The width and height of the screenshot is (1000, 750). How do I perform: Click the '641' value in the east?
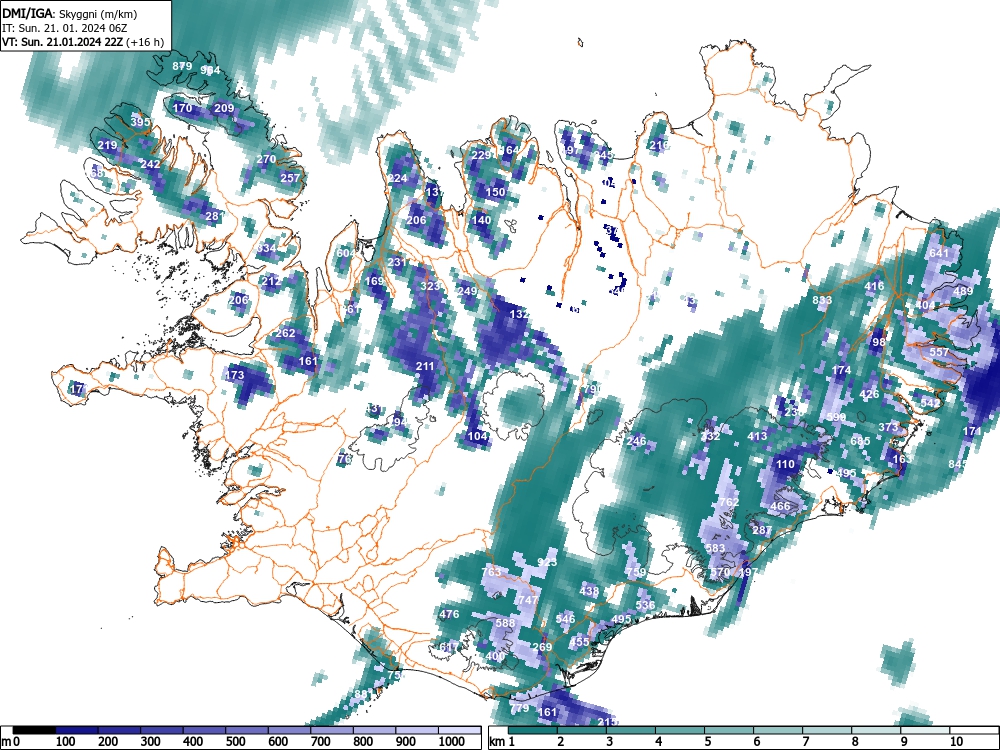(x=939, y=253)
